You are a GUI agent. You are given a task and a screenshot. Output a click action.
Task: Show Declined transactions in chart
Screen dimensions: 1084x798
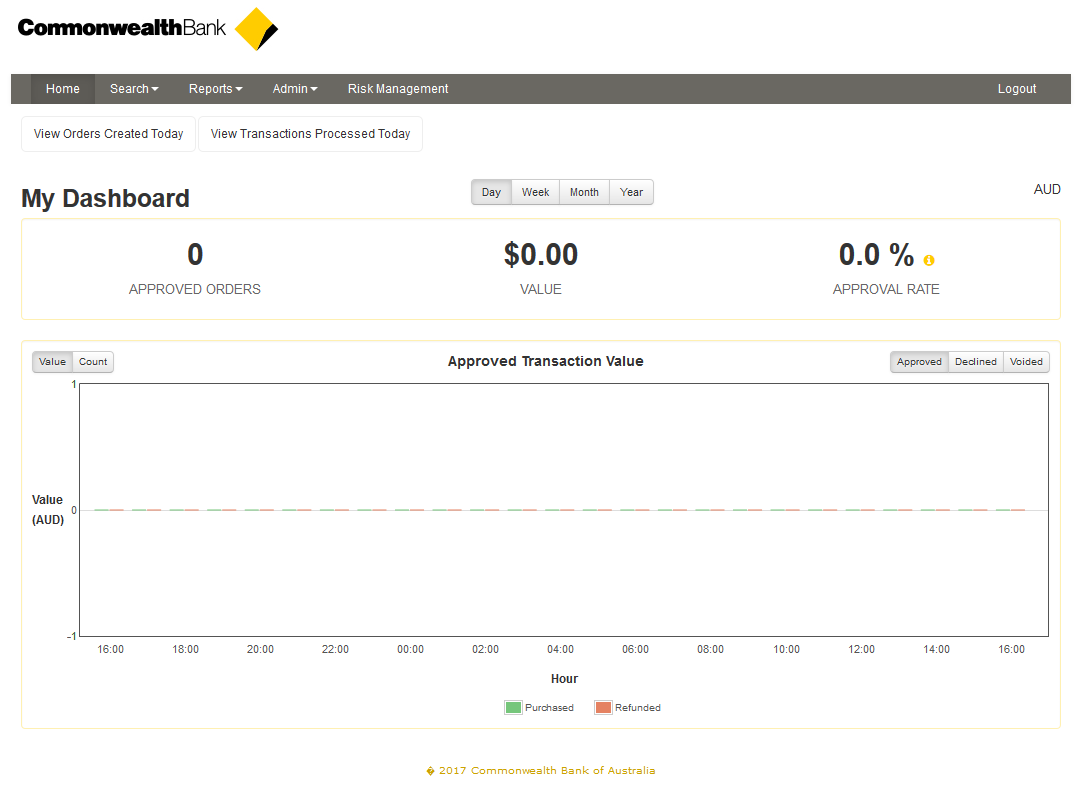click(975, 362)
